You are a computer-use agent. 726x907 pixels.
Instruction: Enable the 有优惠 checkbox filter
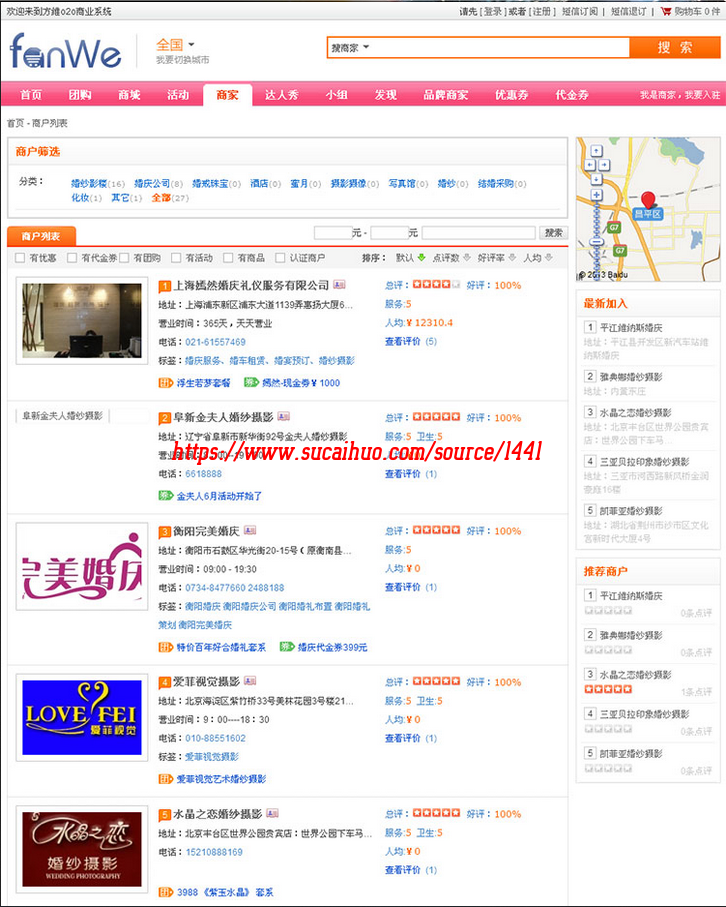(x=20, y=258)
